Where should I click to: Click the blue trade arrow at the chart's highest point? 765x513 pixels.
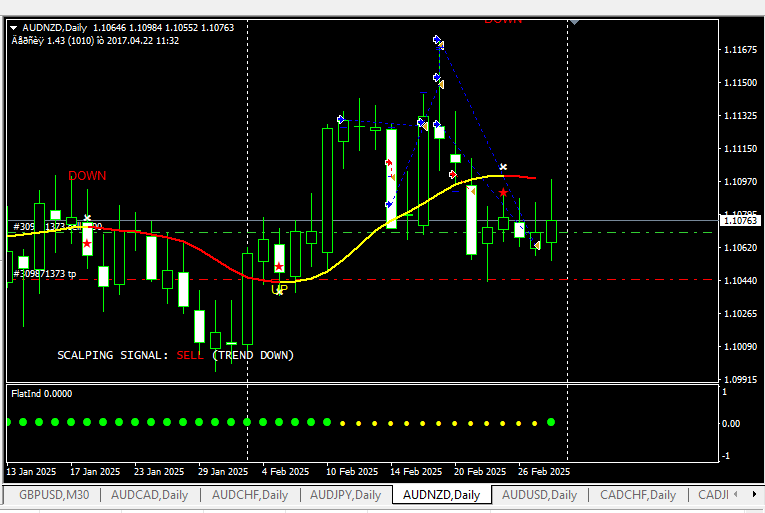click(437, 40)
